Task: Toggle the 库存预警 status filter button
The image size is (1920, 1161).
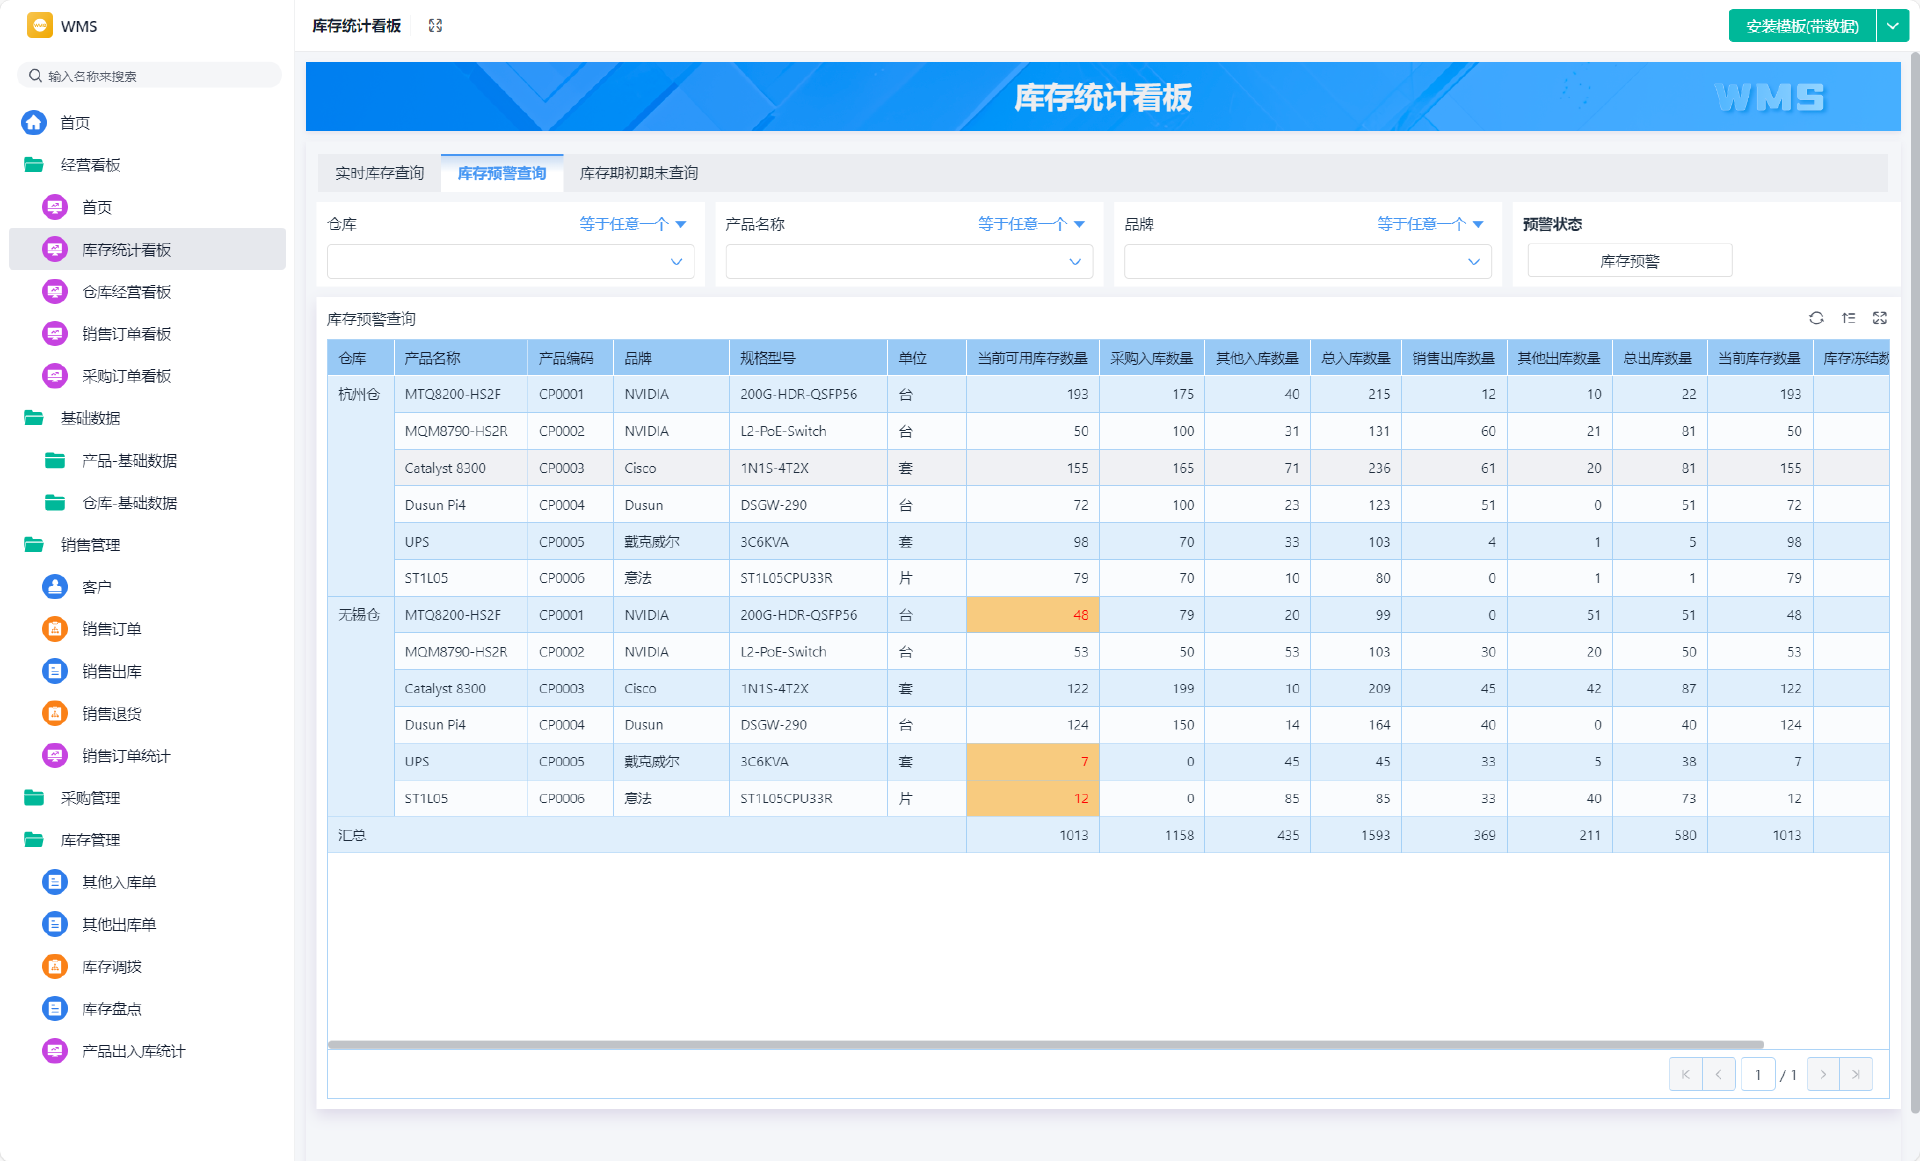Action: tap(1629, 261)
